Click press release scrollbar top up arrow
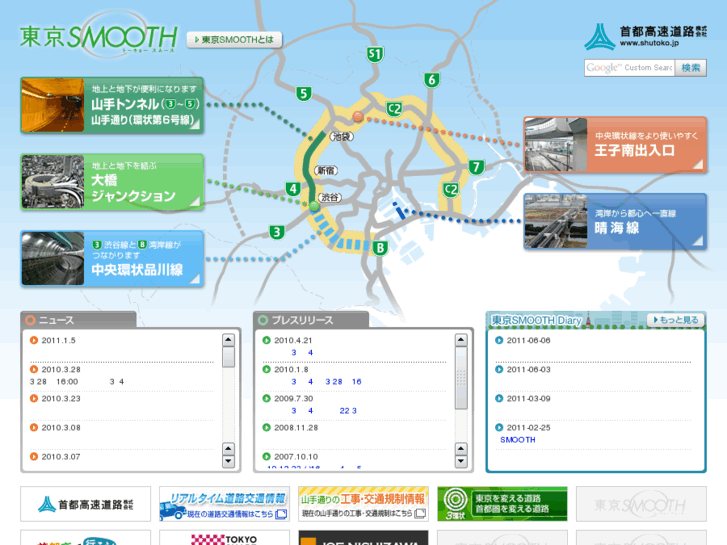Image resolution: width=727 pixels, height=545 pixels. [x=461, y=340]
